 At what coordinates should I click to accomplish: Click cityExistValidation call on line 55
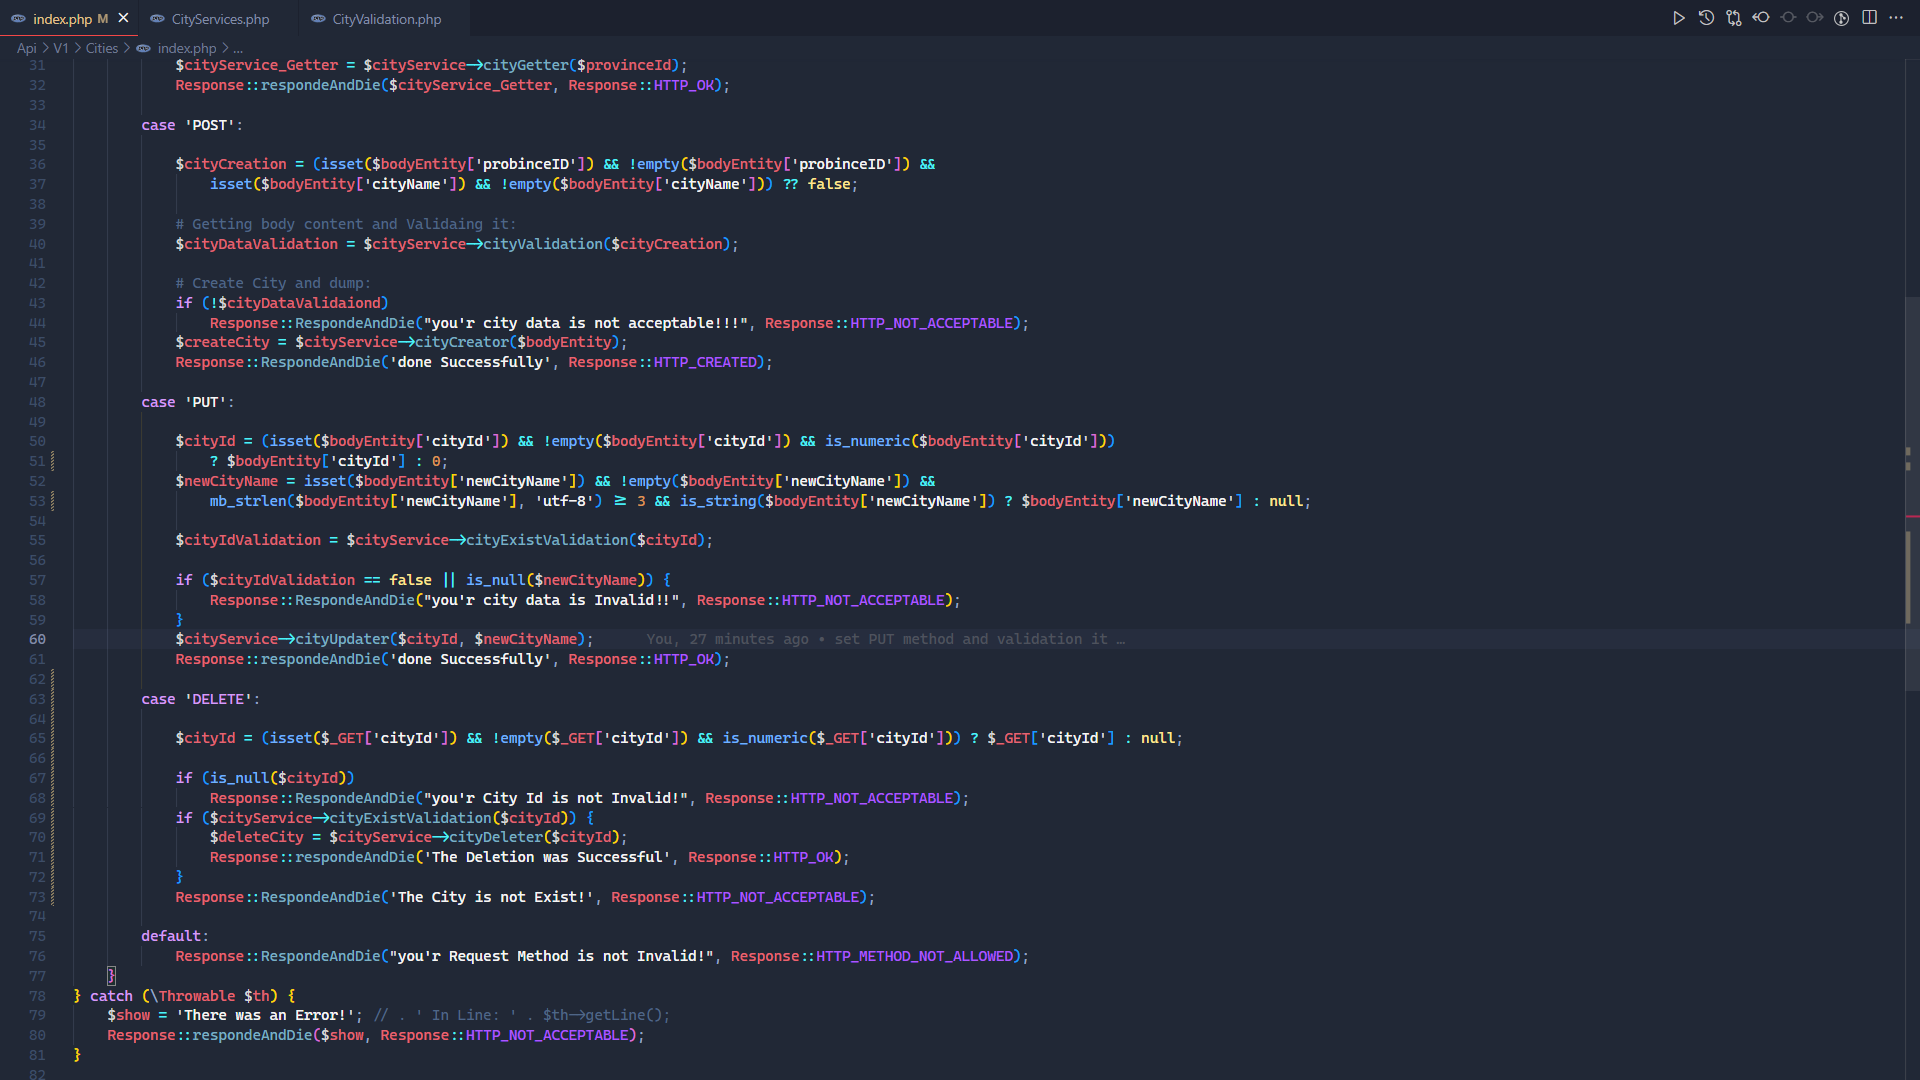point(547,540)
